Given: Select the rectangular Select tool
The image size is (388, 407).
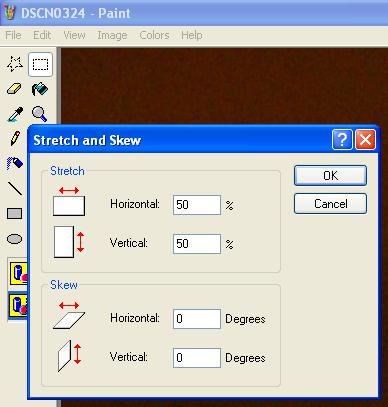Looking at the screenshot, I should click(40, 64).
